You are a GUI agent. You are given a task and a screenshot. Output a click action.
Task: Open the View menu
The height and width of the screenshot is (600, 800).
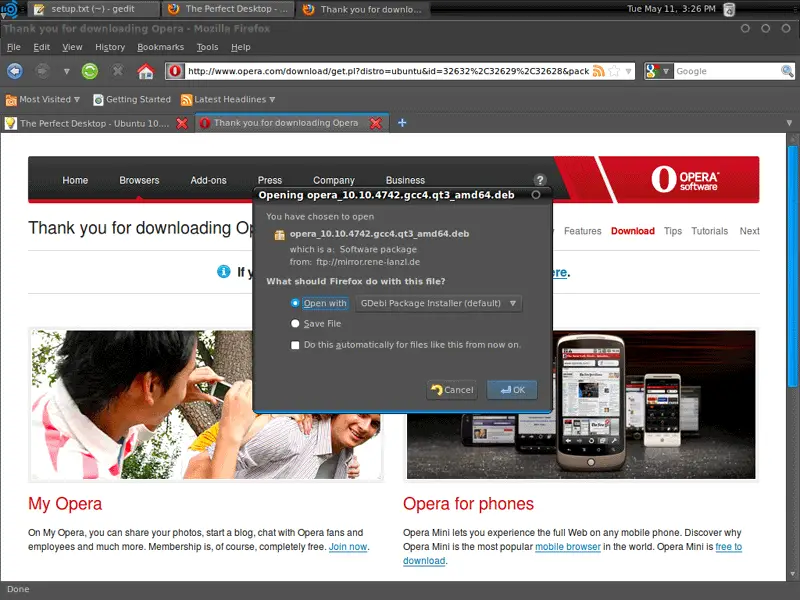[72, 47]
